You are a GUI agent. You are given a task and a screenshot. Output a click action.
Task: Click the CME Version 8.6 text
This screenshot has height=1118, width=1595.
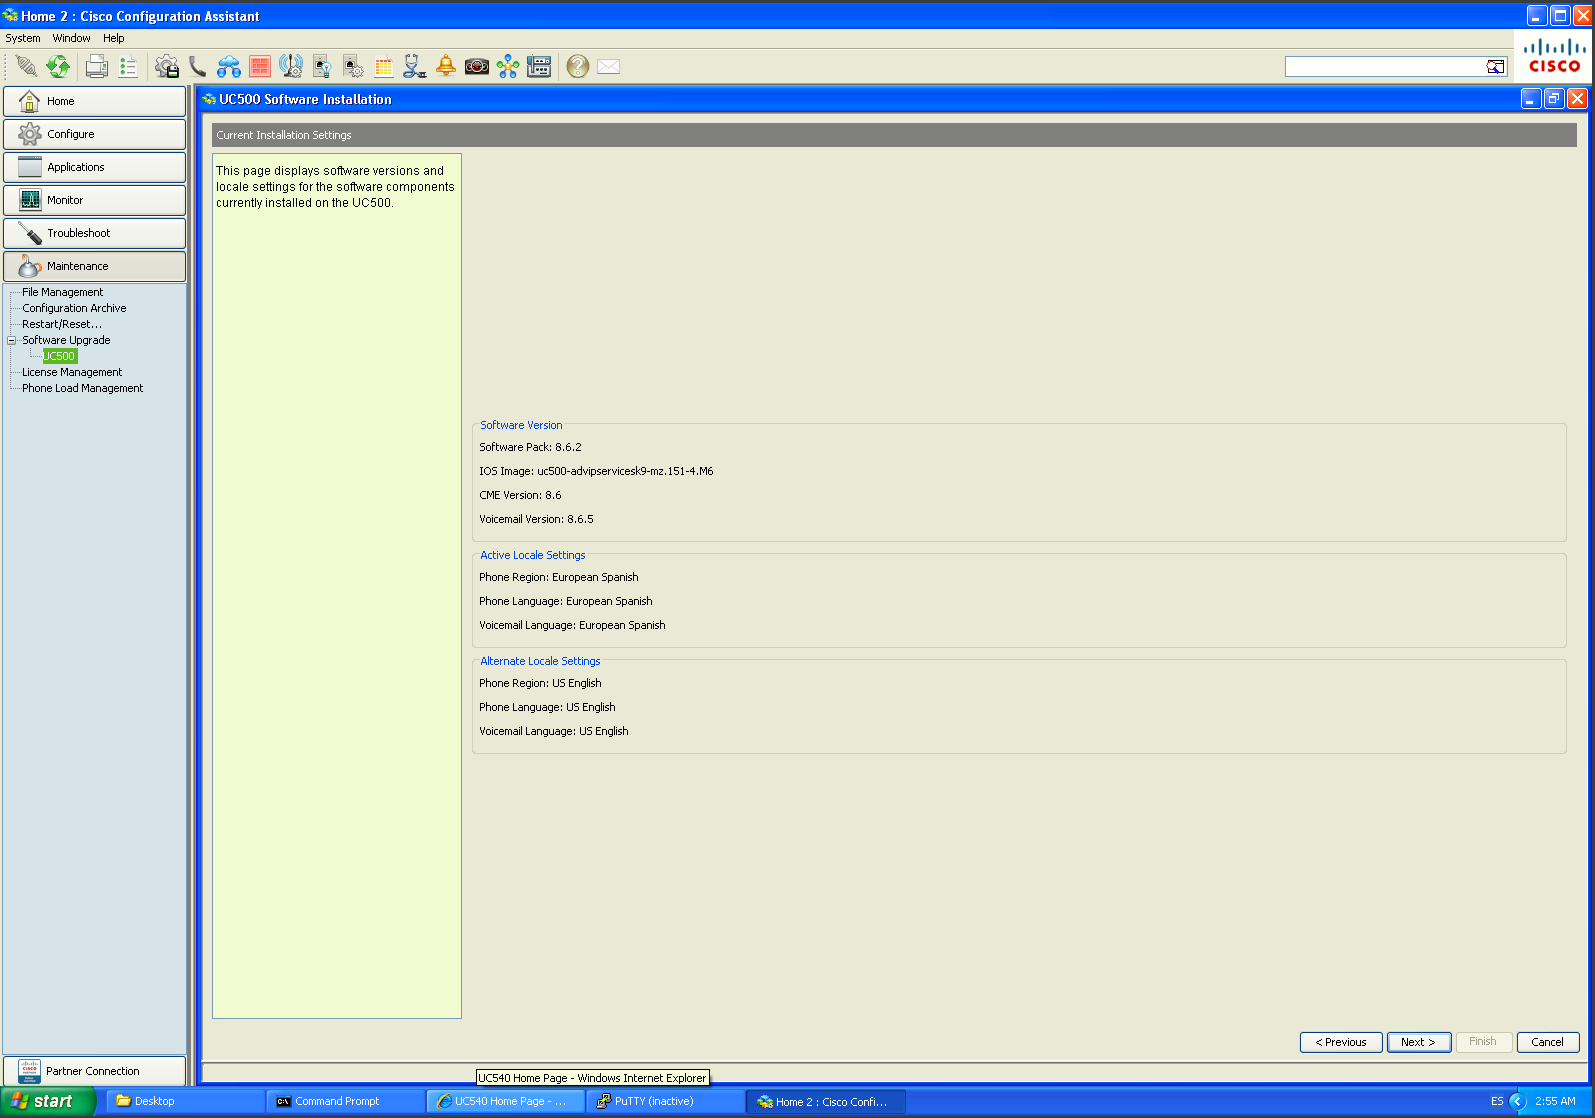(x=520, y=495)
